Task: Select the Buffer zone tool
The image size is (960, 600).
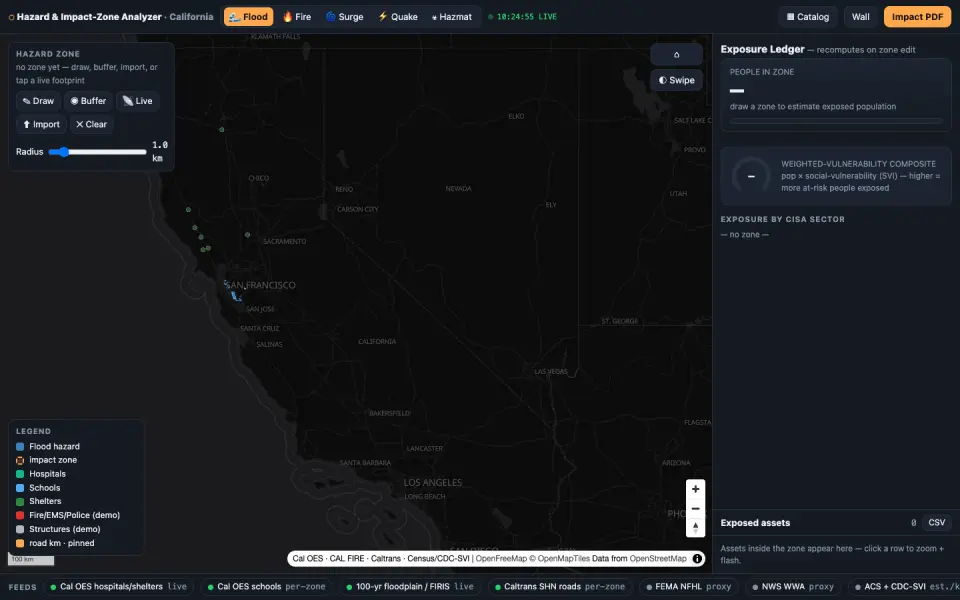Action: click(x=88, y=101)
